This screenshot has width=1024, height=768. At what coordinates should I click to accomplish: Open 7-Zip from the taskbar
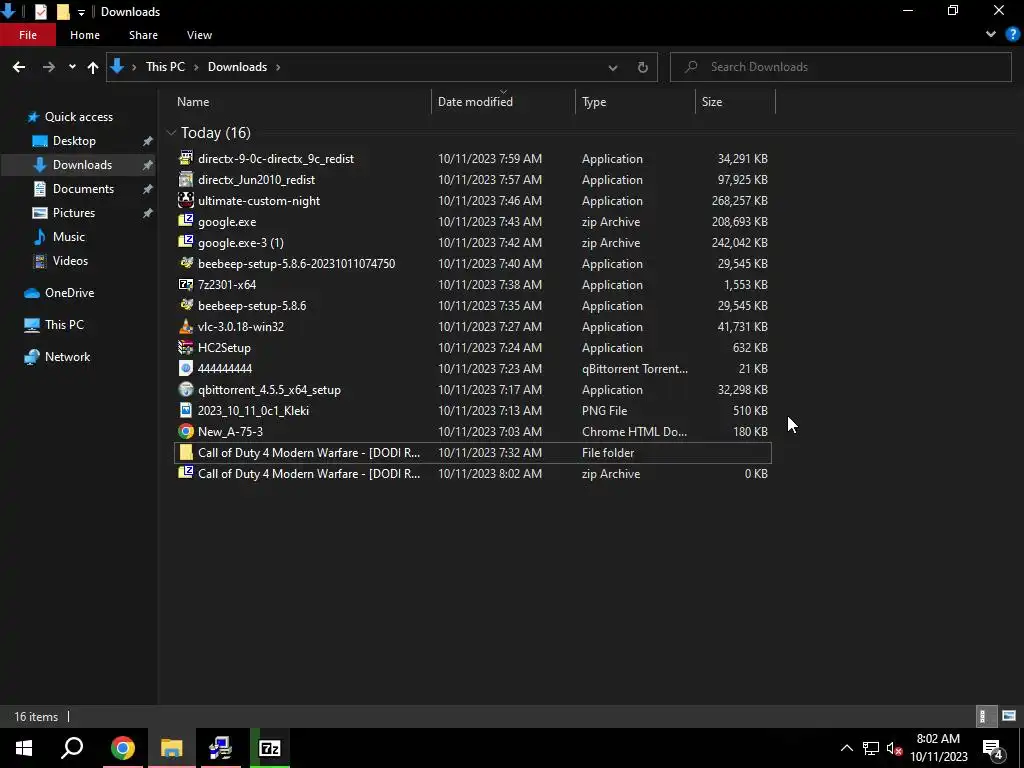pyautogui.click(x=270, y=748)
